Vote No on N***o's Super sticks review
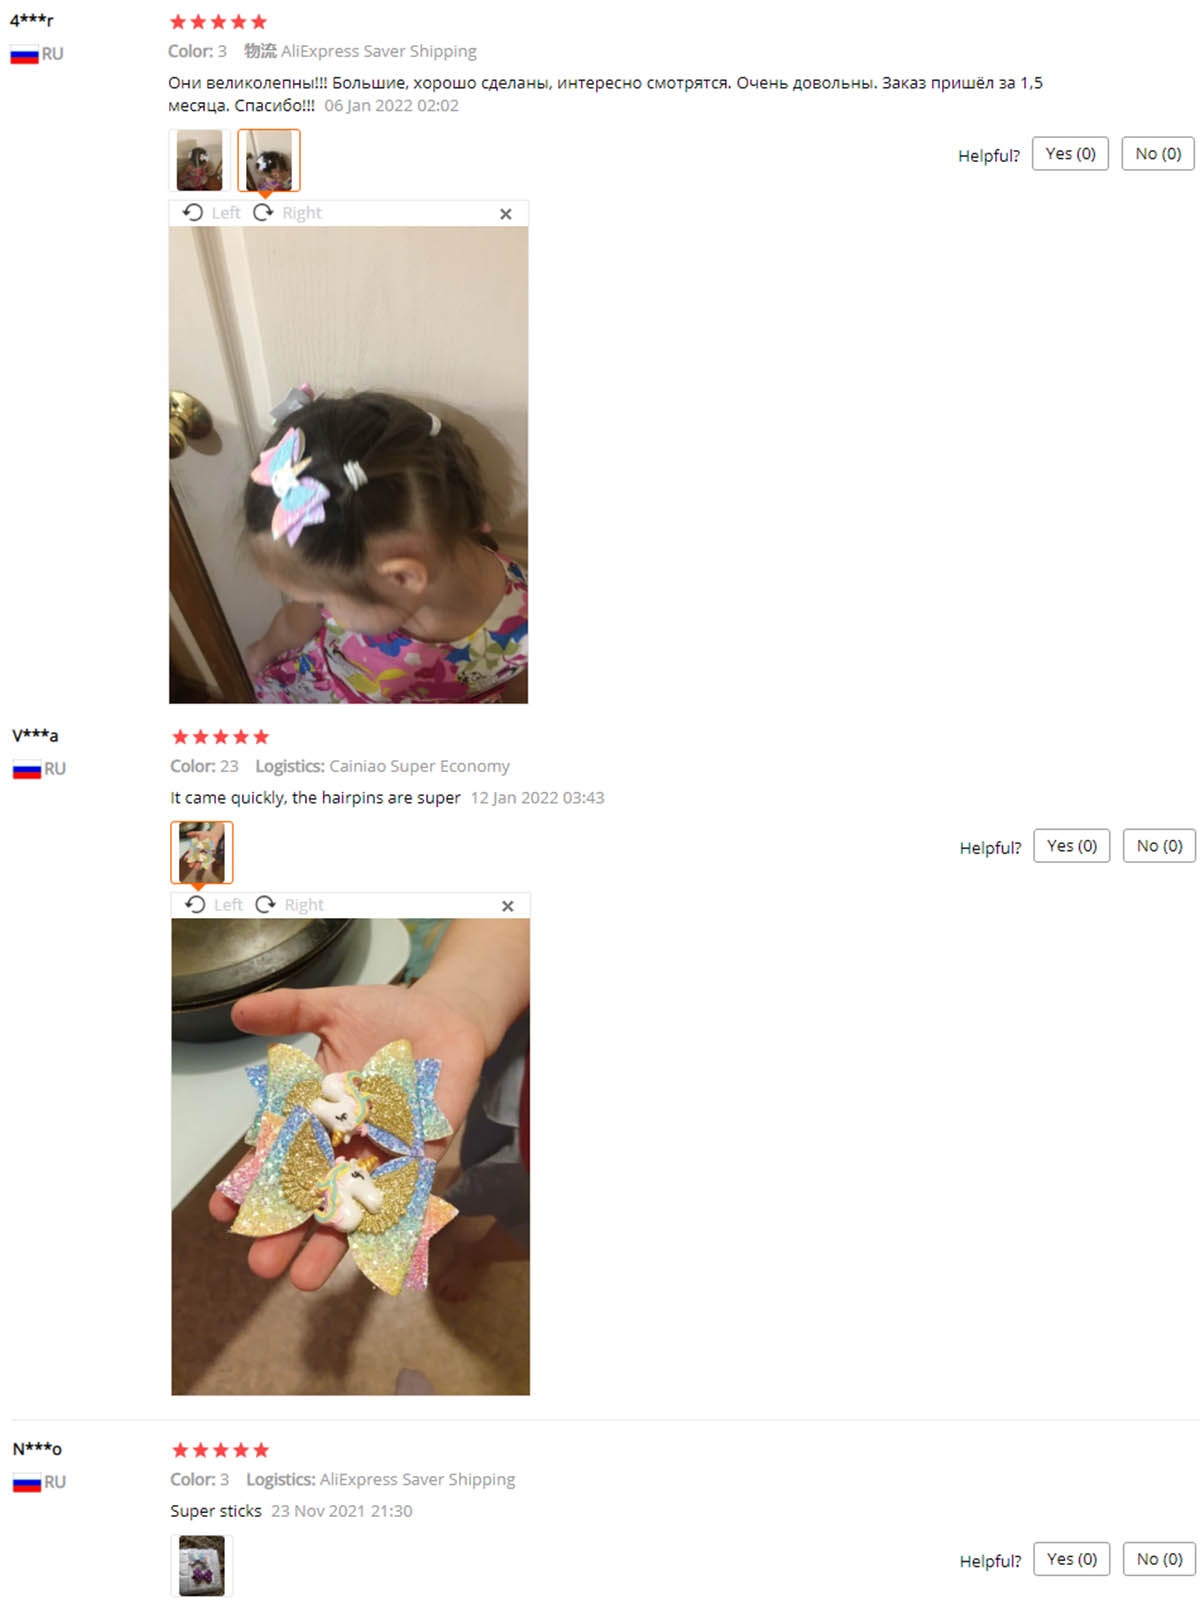Viewport: 1200px width, 1600px height. (1159, 1559)
